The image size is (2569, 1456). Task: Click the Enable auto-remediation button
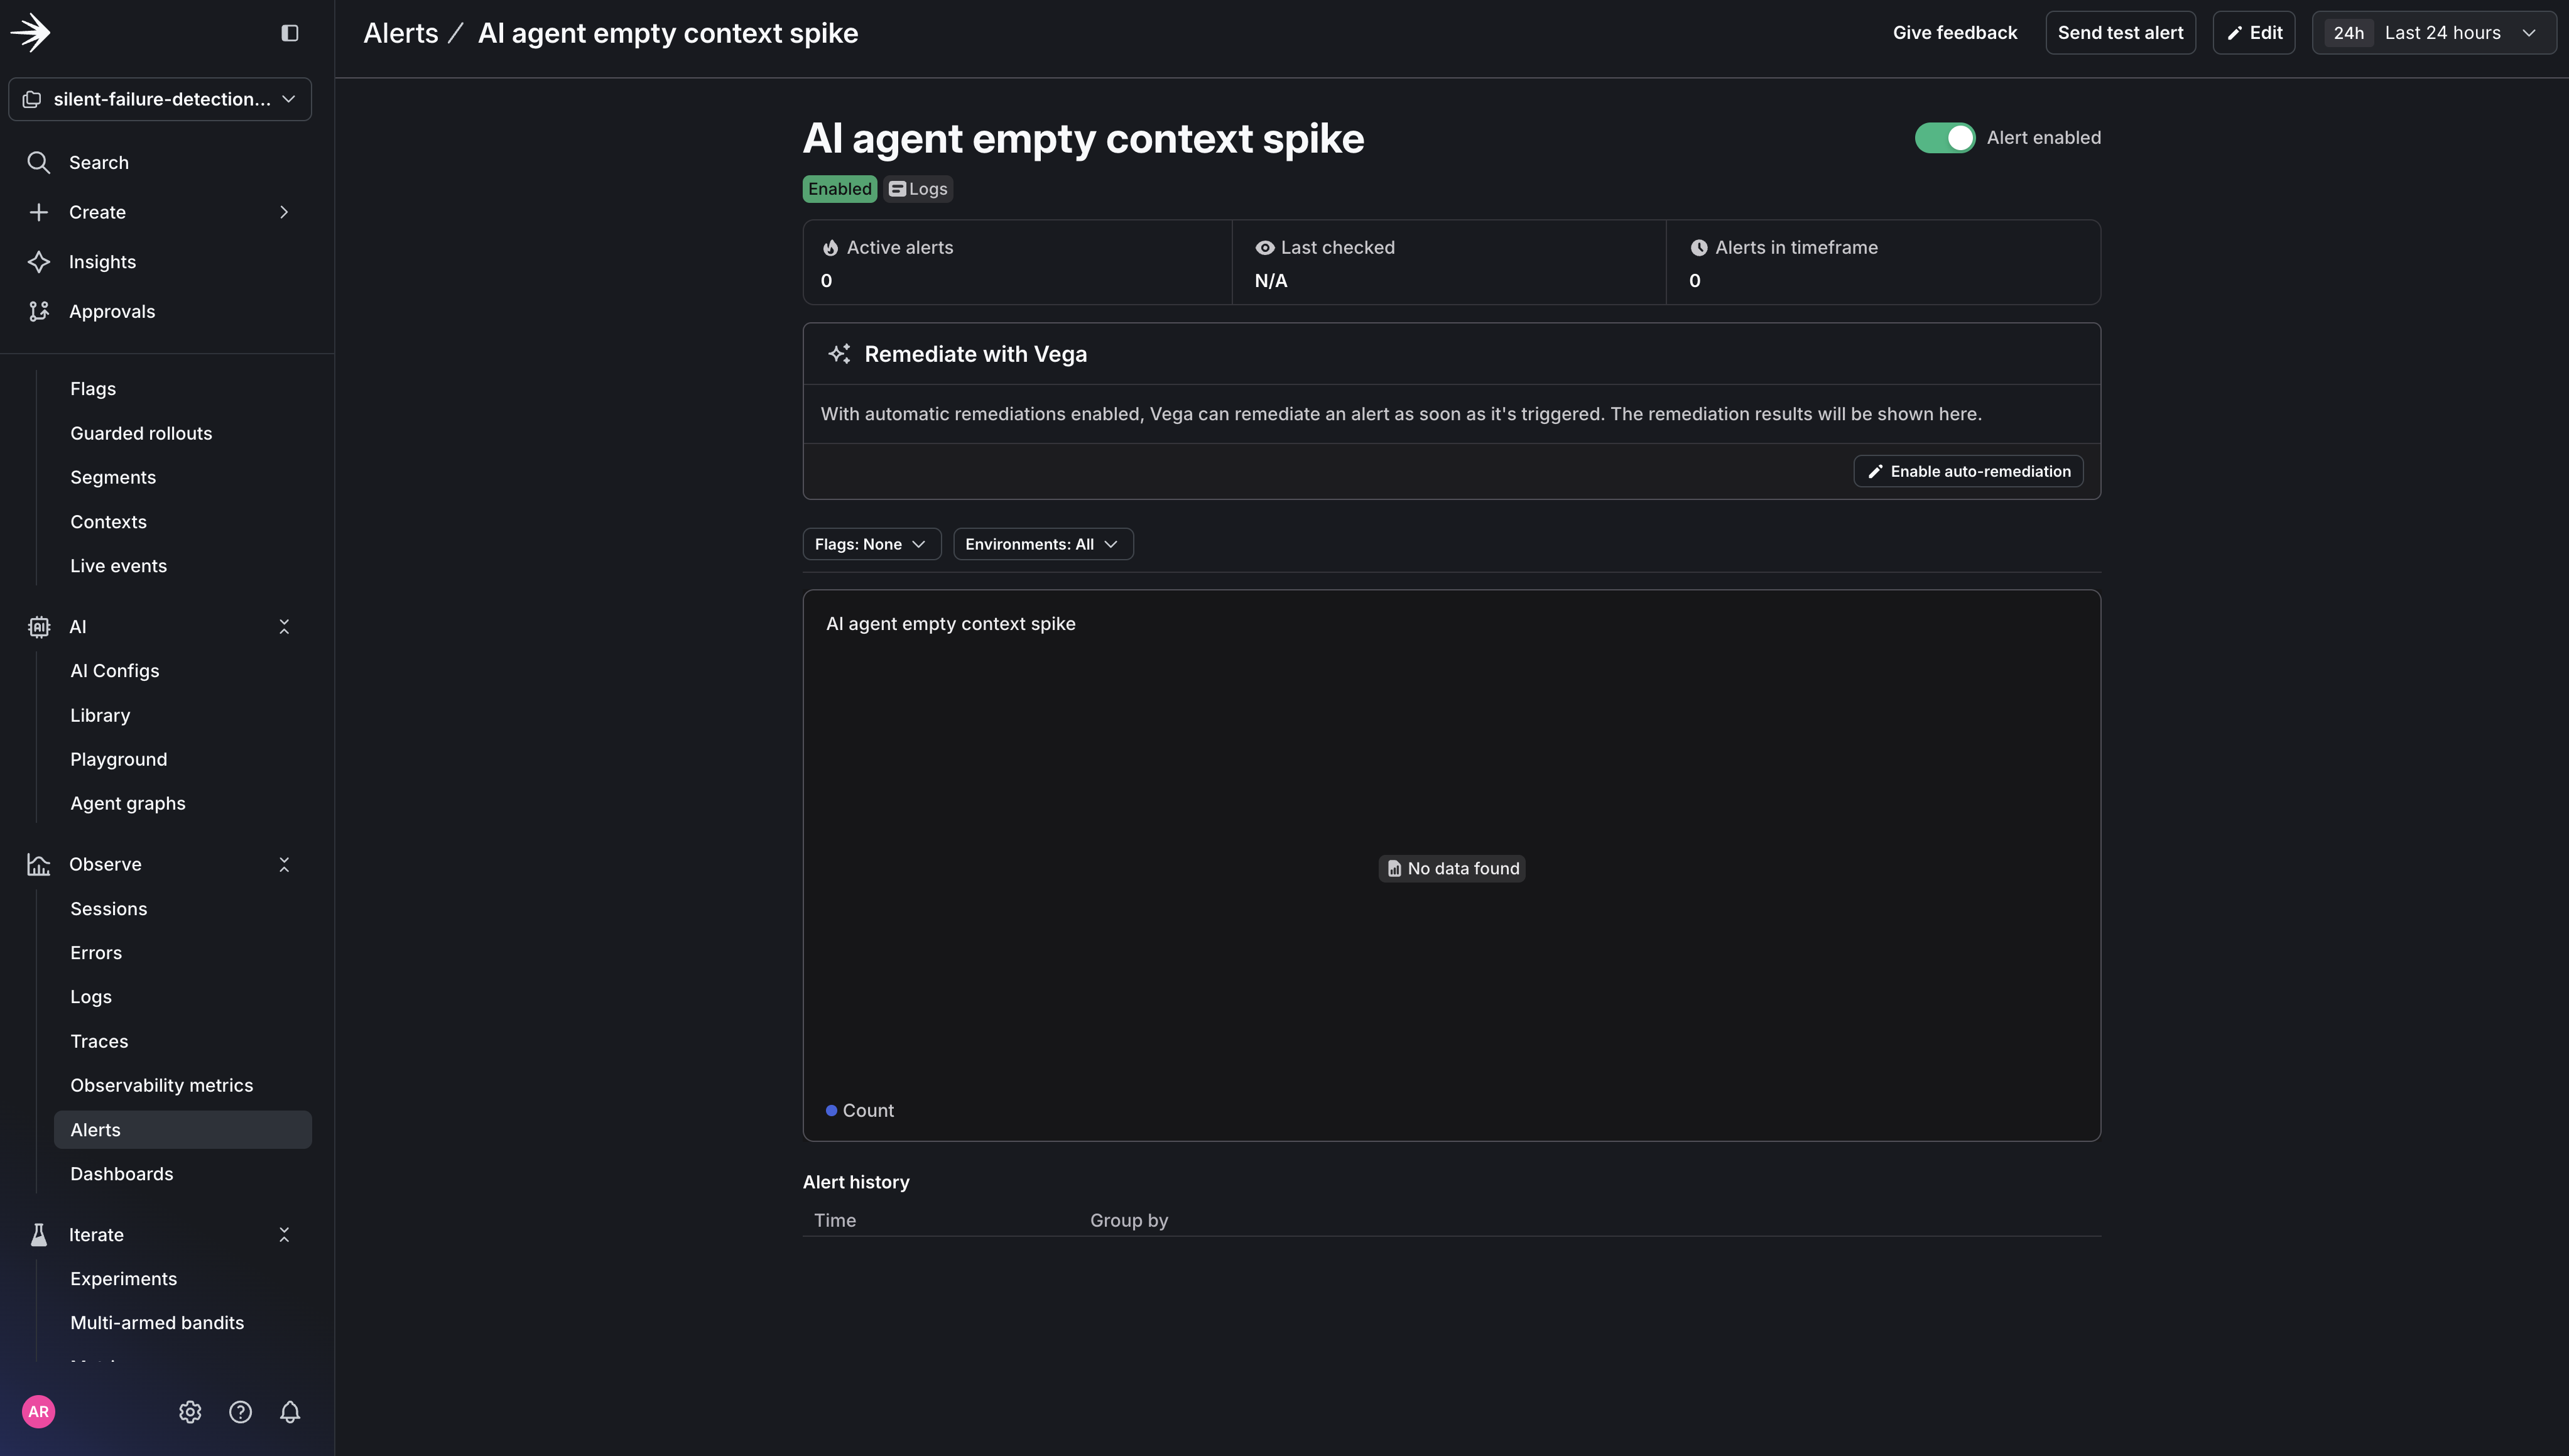coord(1967,470)
